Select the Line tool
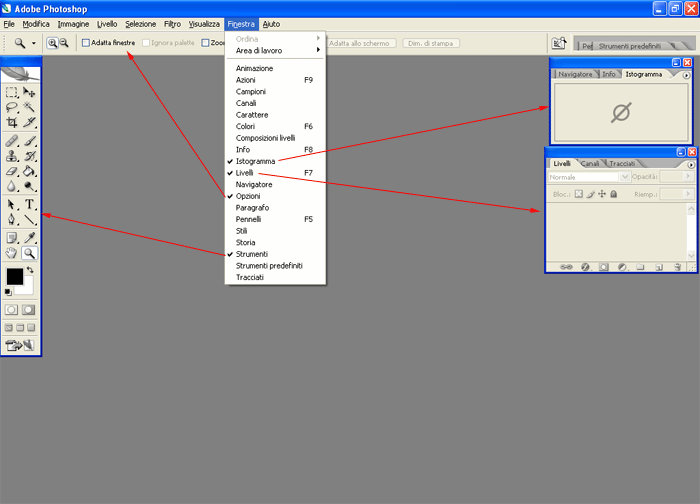The image size is (700, 504). click(x=29, y=219)
